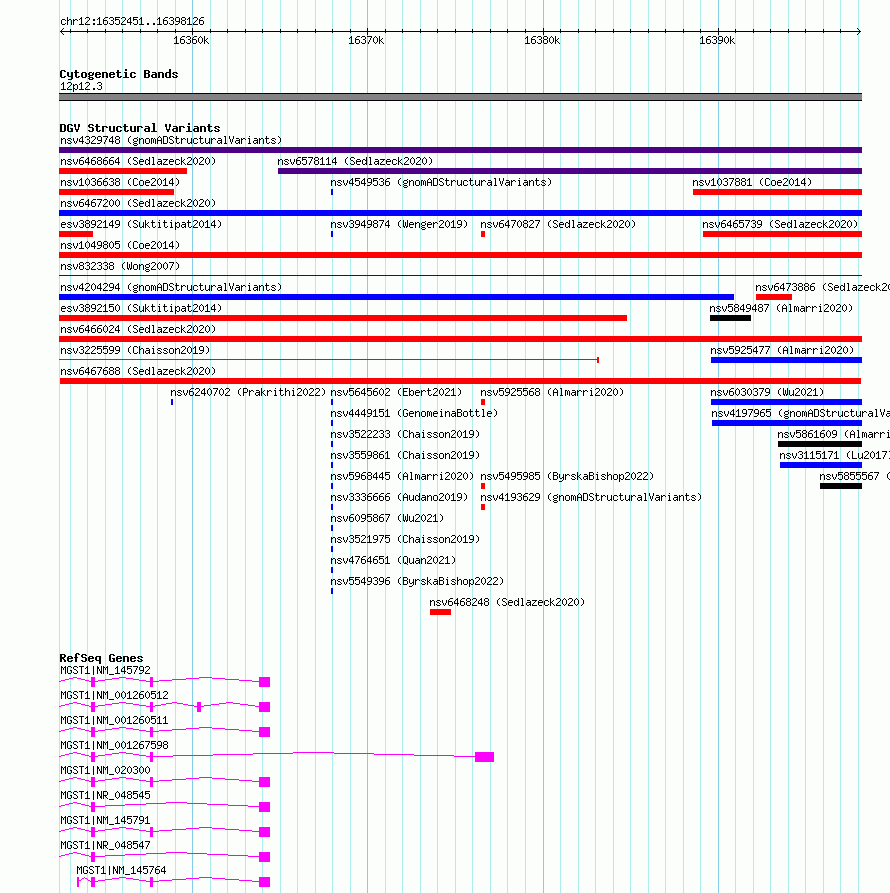This screenshot has height=893, width=890.
Task: Select nsv3522233 (Chaisson2019) label
Action: 405,435
